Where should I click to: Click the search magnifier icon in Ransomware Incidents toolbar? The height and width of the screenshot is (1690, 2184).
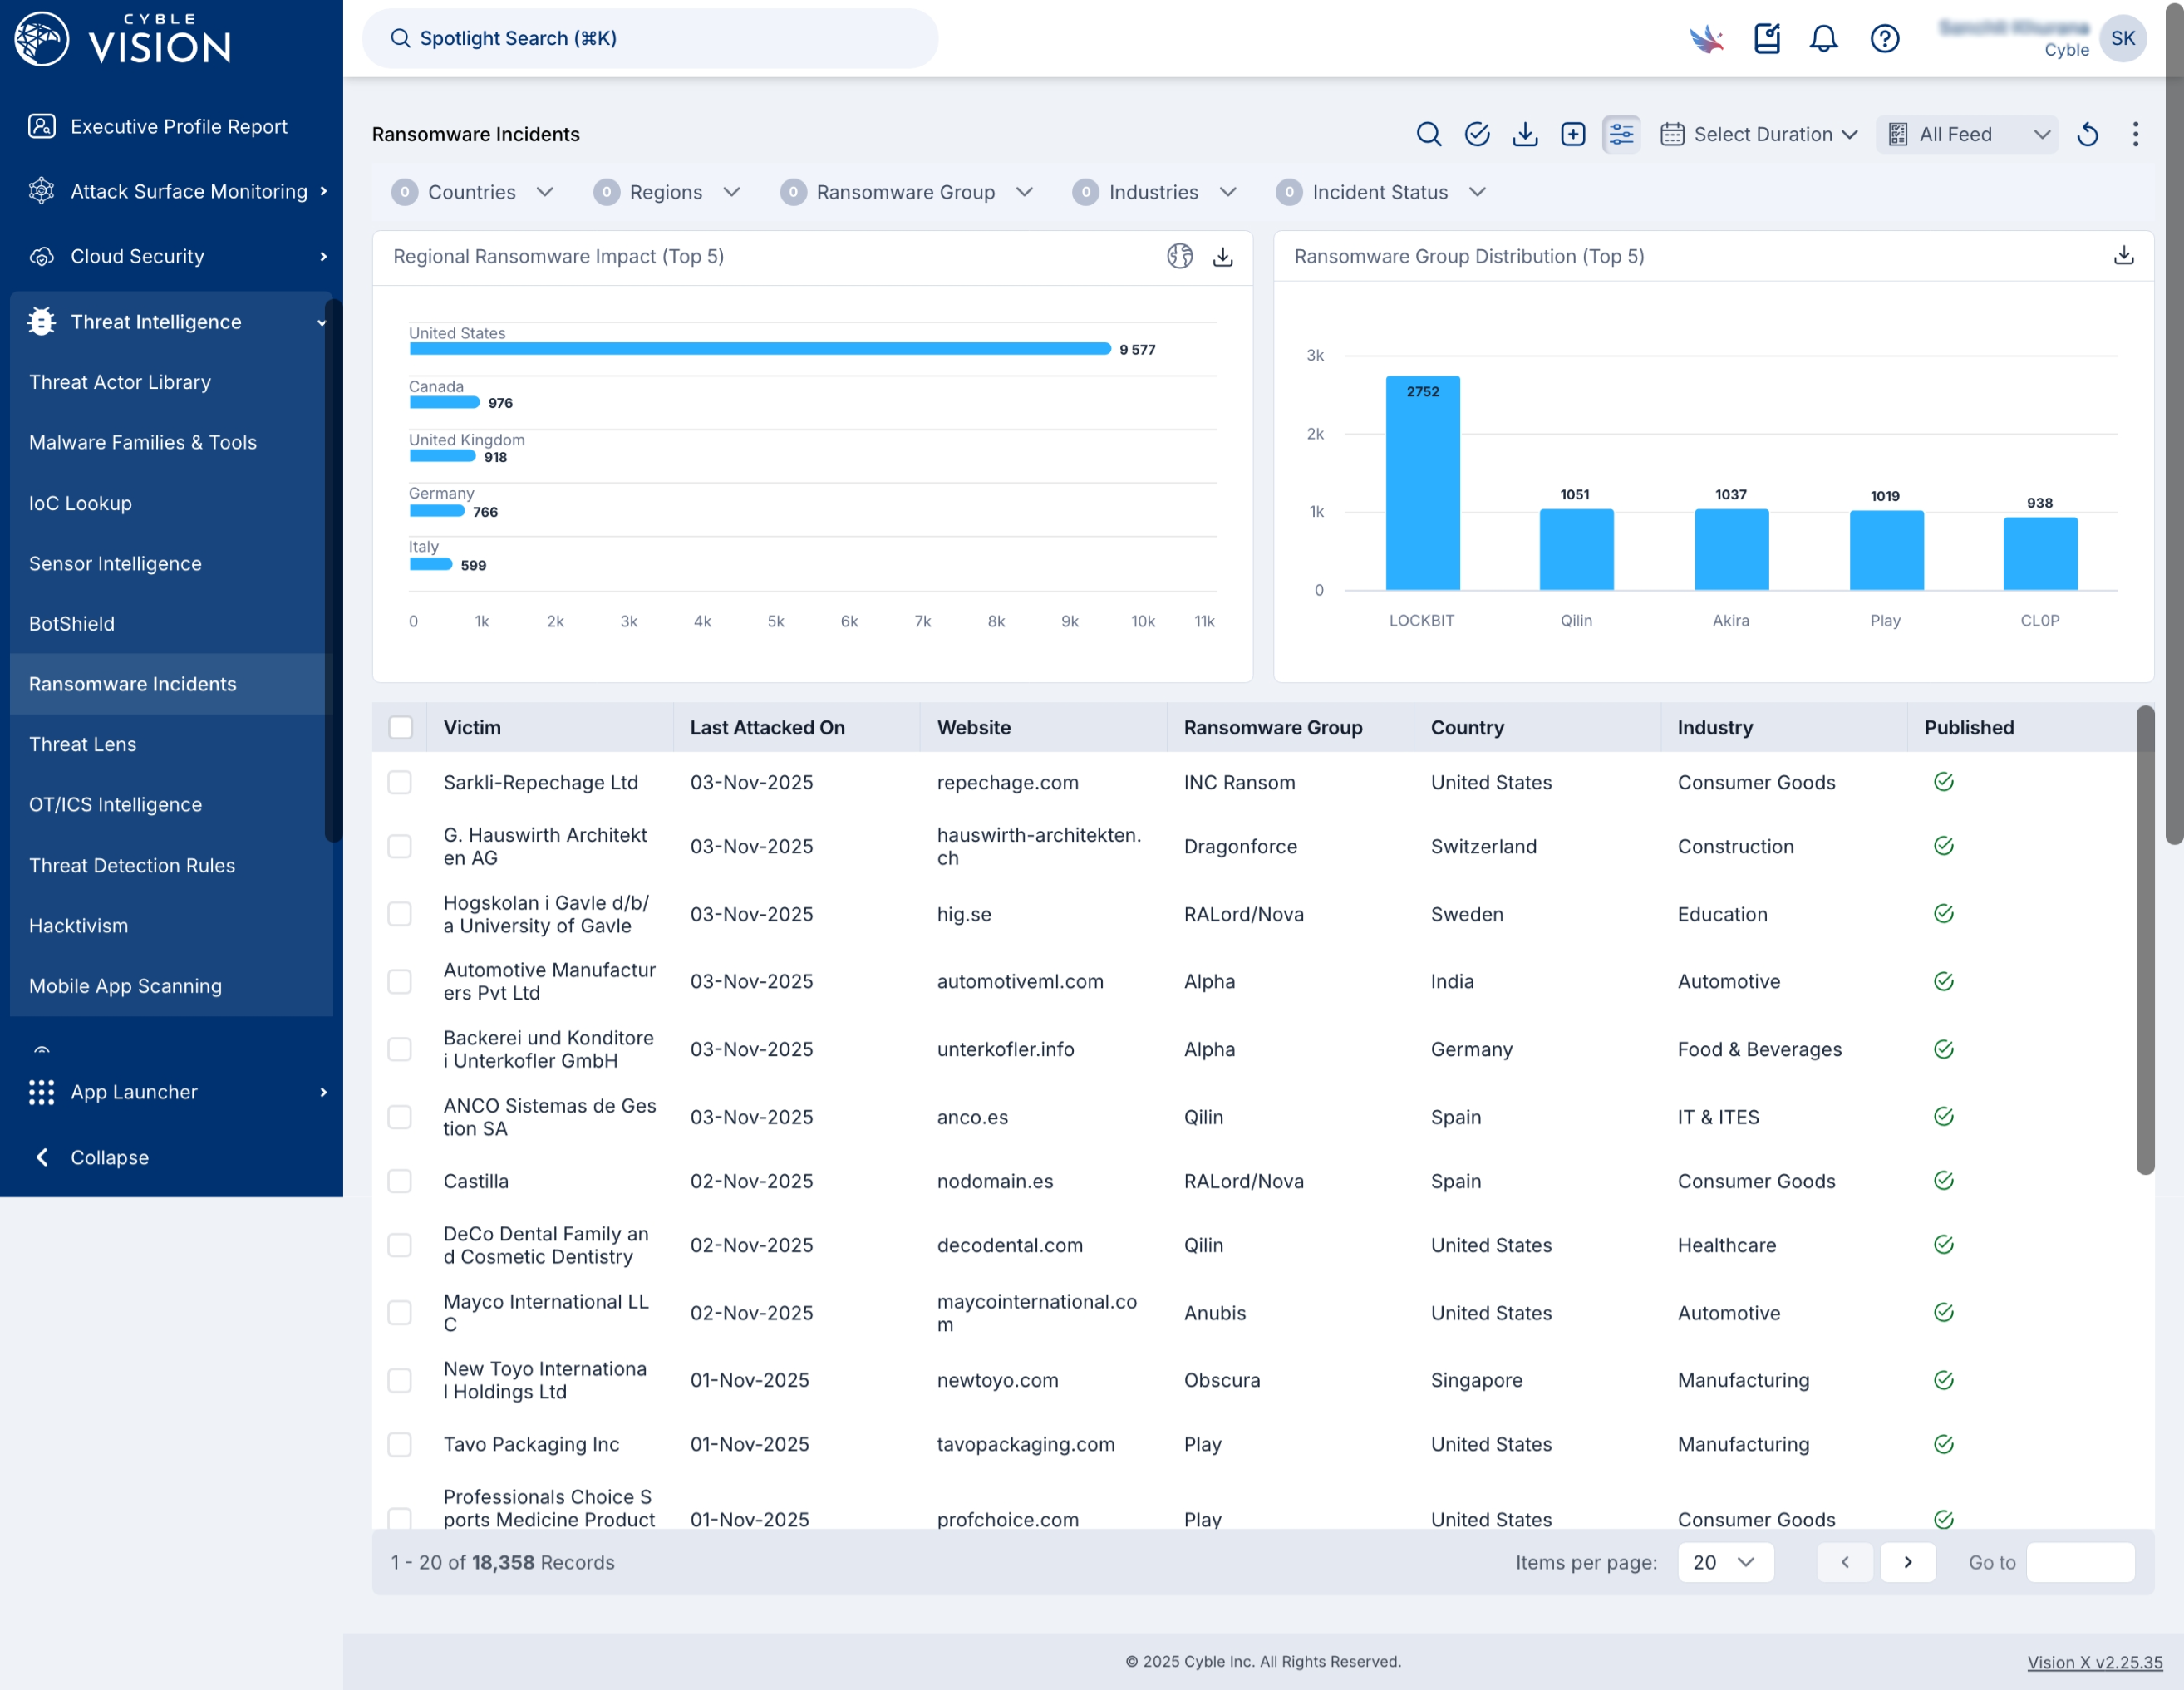pos(1429,134)
